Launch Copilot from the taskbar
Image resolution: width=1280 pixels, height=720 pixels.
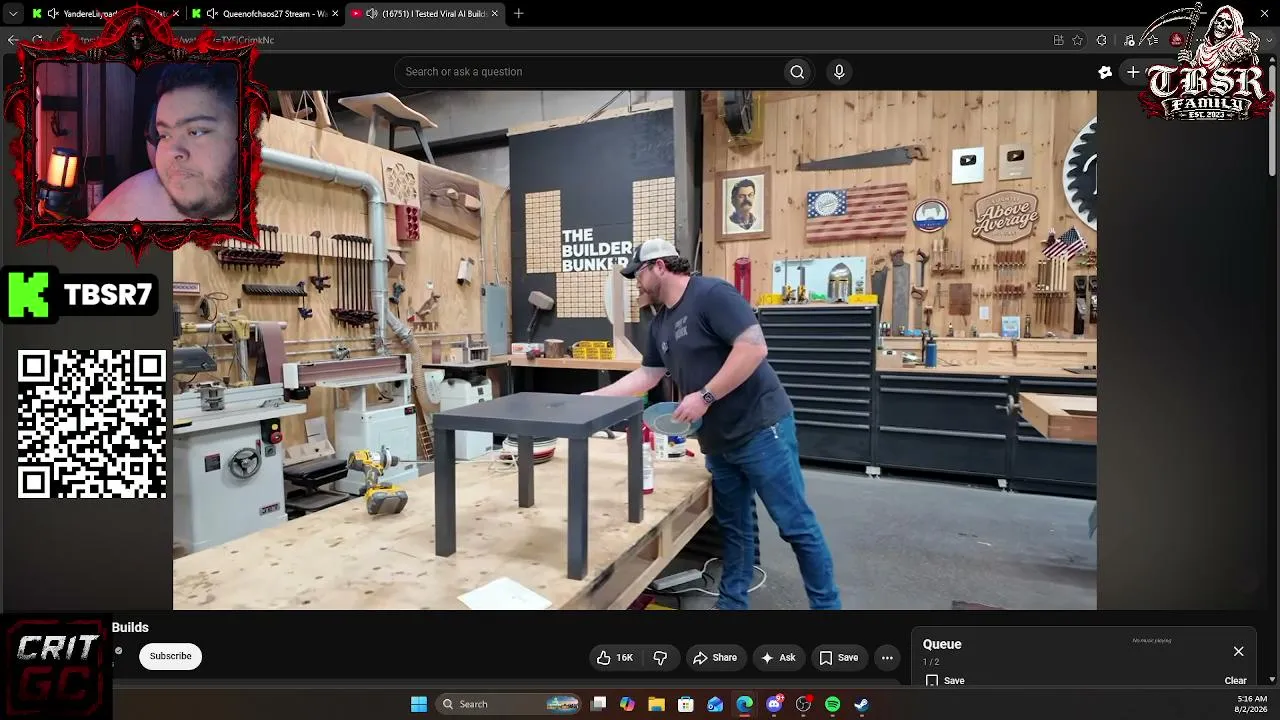627,704
